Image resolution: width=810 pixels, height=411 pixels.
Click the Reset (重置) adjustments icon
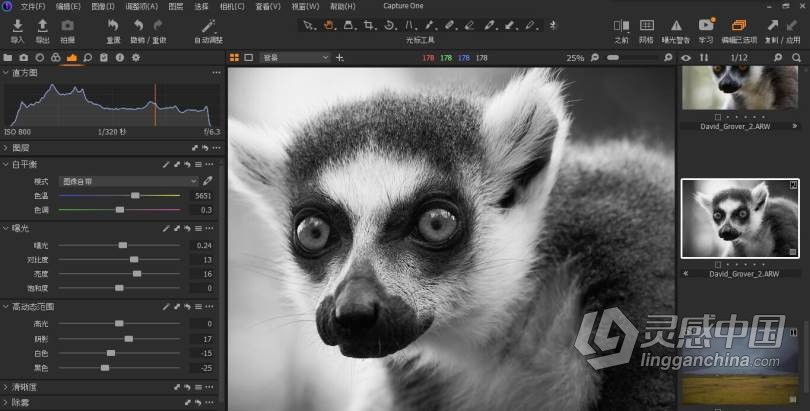[x=113, y=25]
